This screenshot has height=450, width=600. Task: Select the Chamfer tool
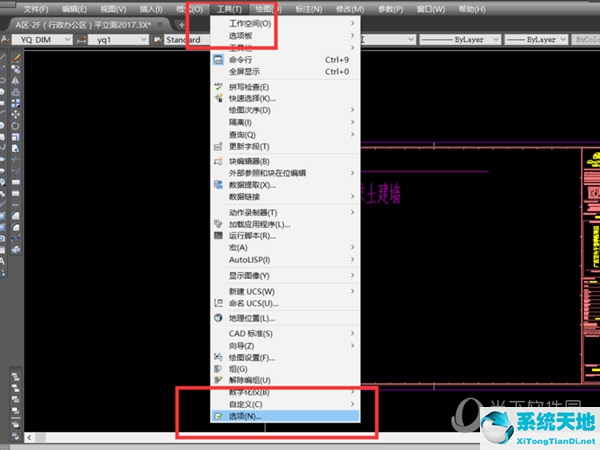(16, 216)
